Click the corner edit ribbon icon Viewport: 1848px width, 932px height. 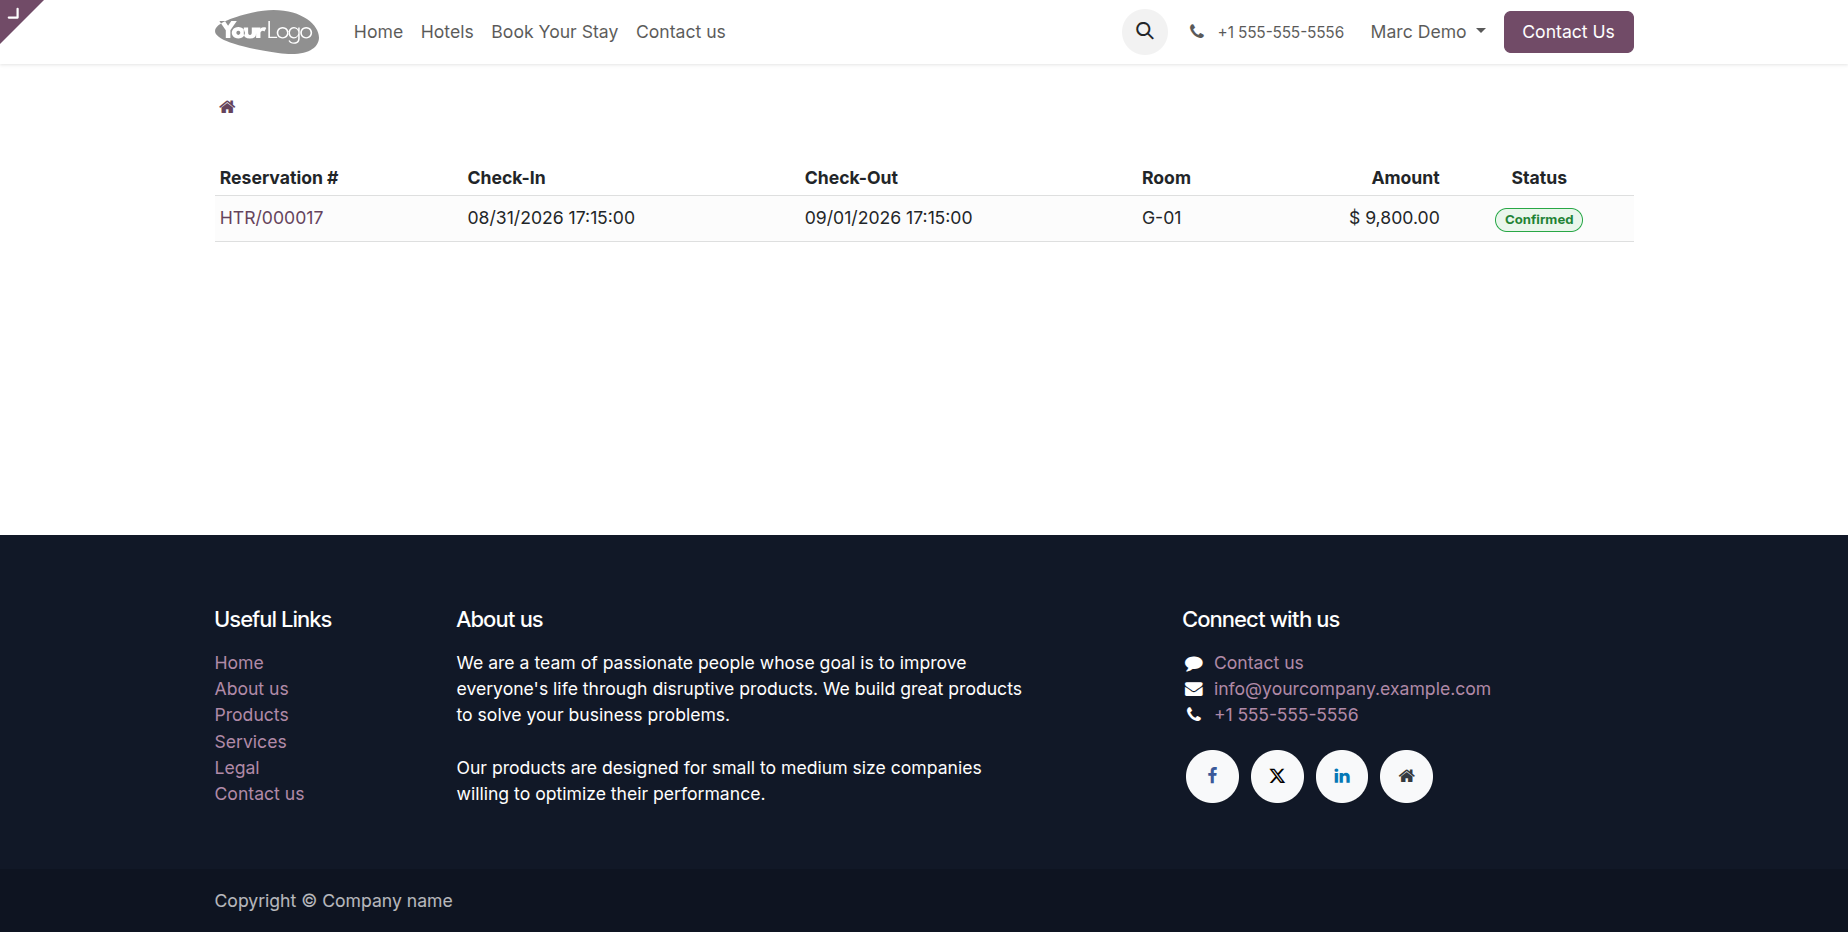[x=14, y=13]
